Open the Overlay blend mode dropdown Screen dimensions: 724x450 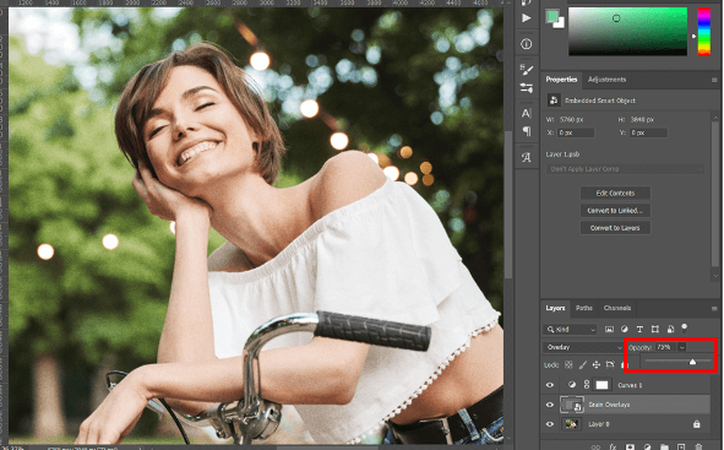pyautogui.click(x=582, y=347)
